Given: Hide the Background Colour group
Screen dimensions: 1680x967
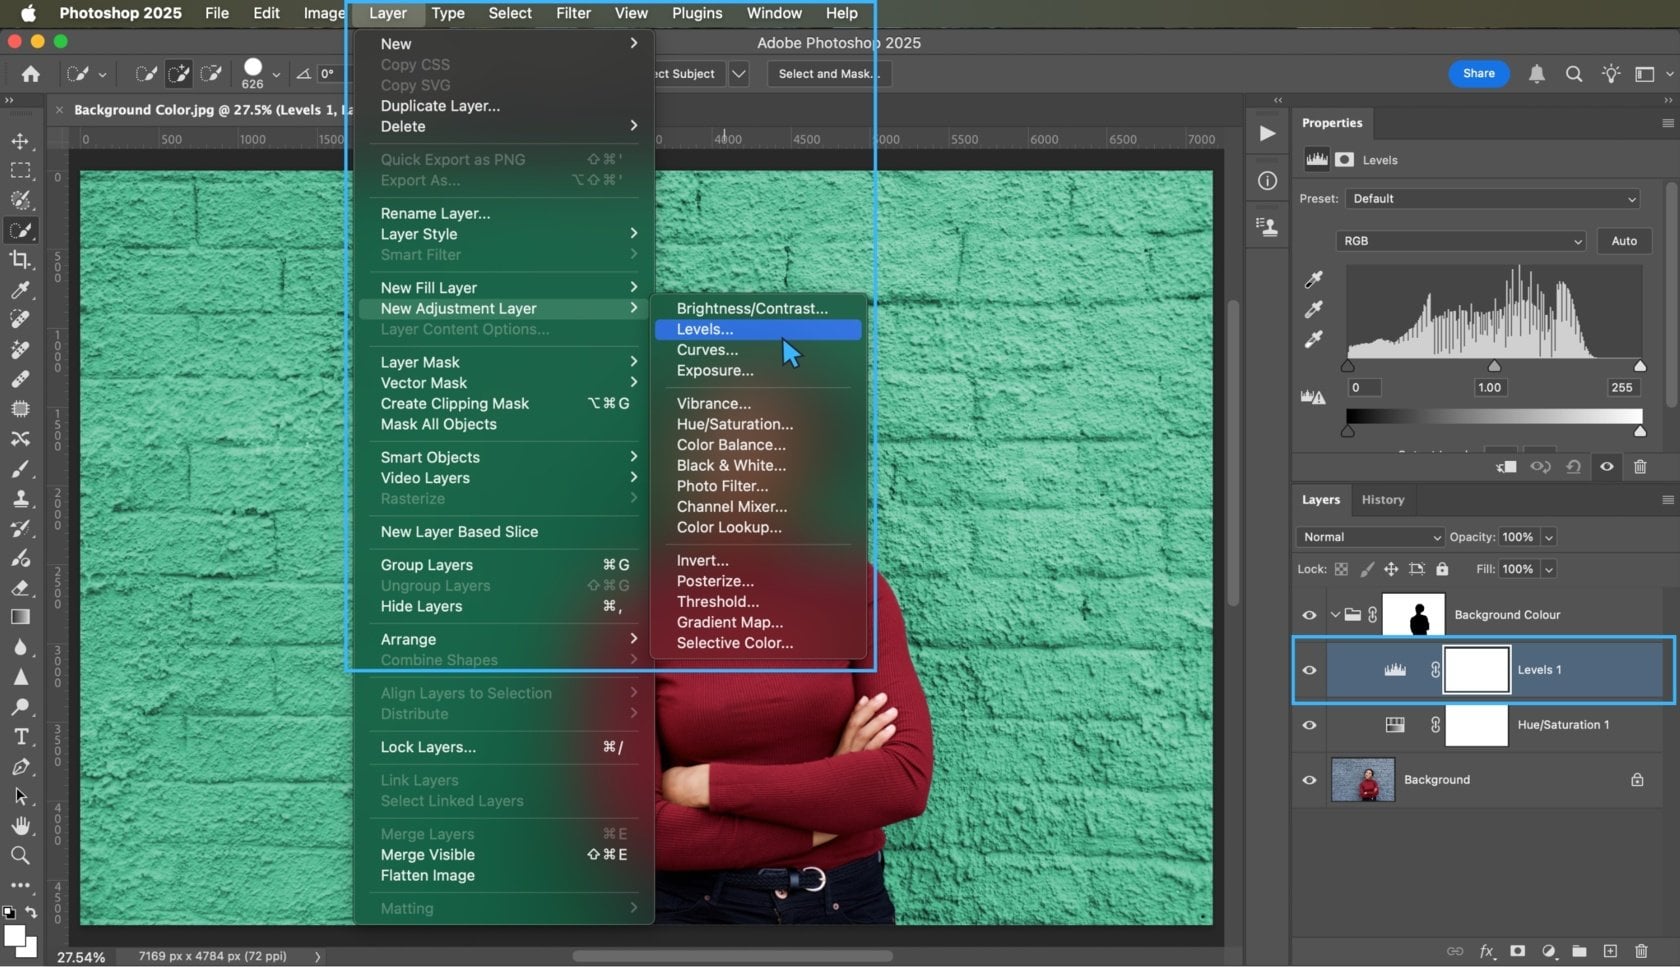Looking at the screenshot, I should (x=1309, y=615).
